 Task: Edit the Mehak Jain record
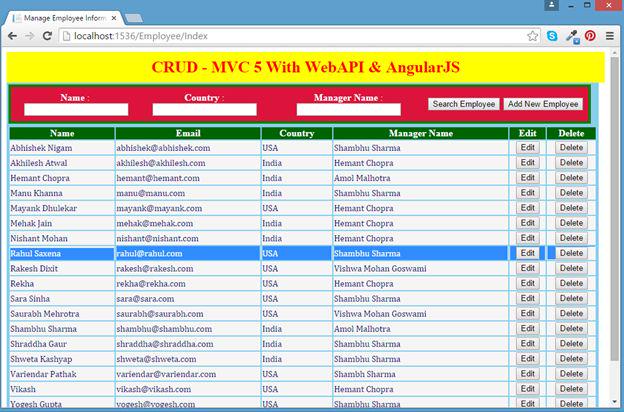tap(528, 223)
